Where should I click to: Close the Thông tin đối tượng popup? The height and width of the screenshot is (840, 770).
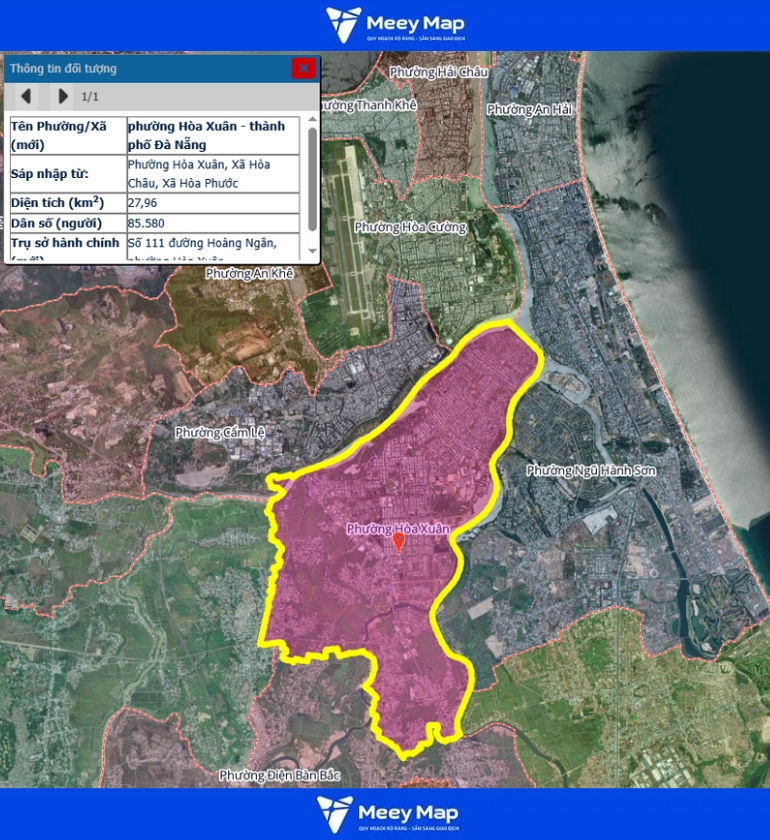click(x=303, y=68)
